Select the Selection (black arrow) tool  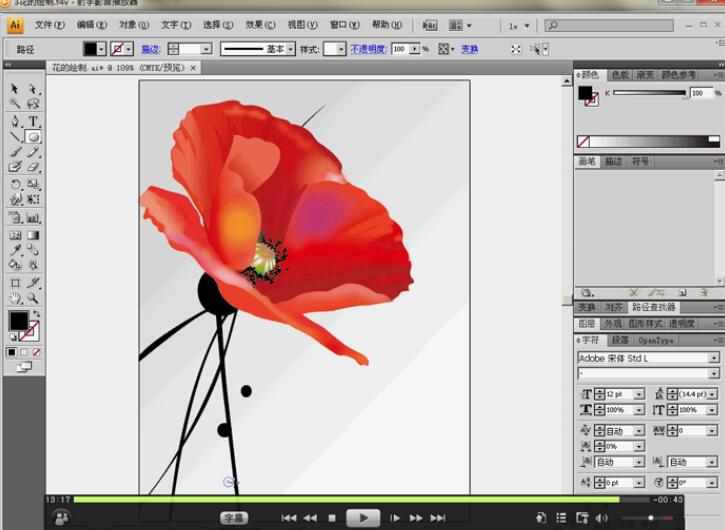pos(14,88)
